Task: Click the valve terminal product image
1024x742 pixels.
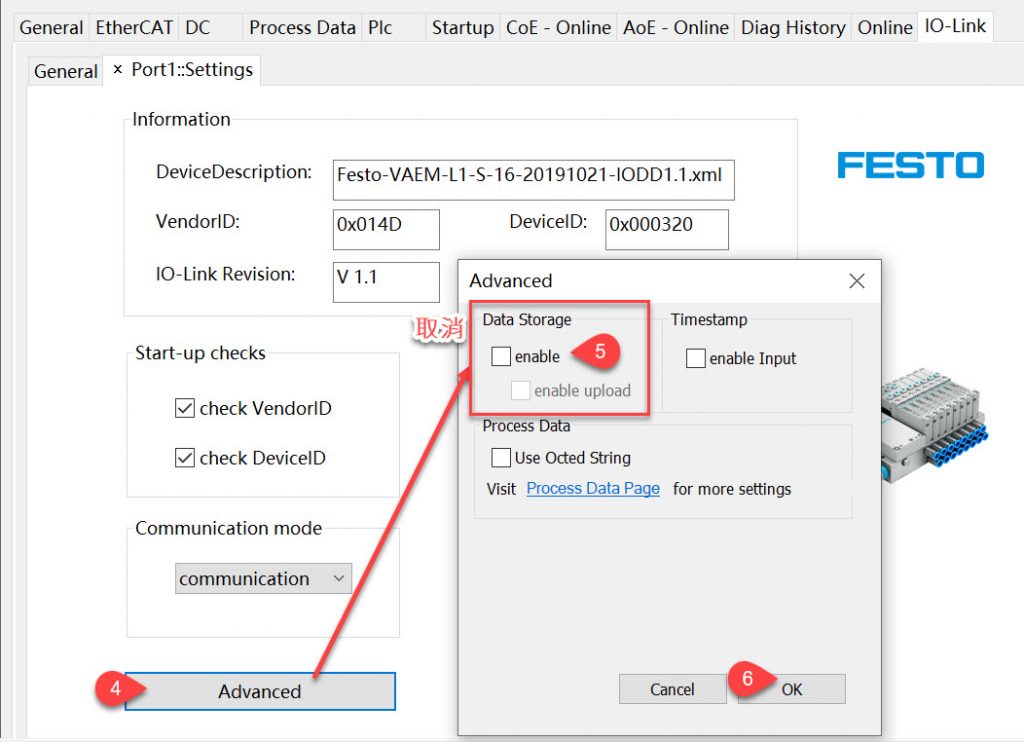Action: pyautogui.click(x=935, y=423)
